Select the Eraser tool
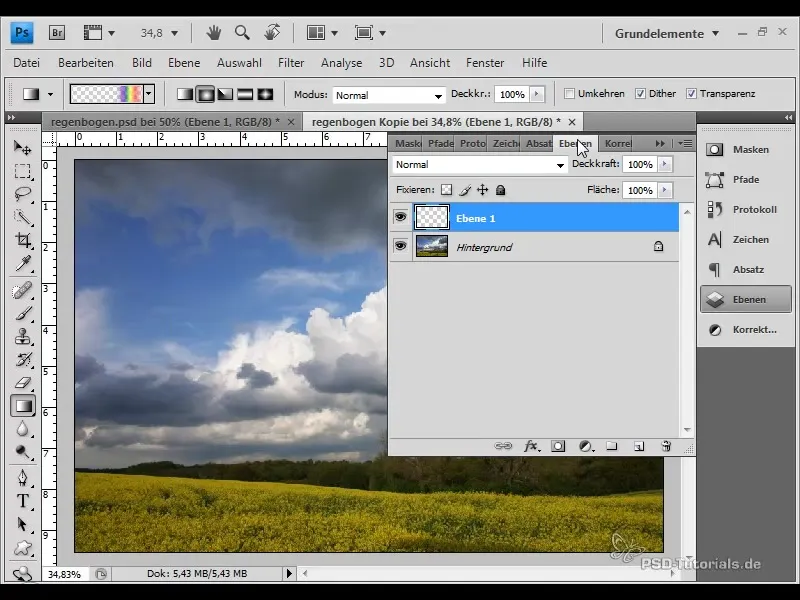Image resolution: width=800 pixels, height=600 pixels. [22, 383]
